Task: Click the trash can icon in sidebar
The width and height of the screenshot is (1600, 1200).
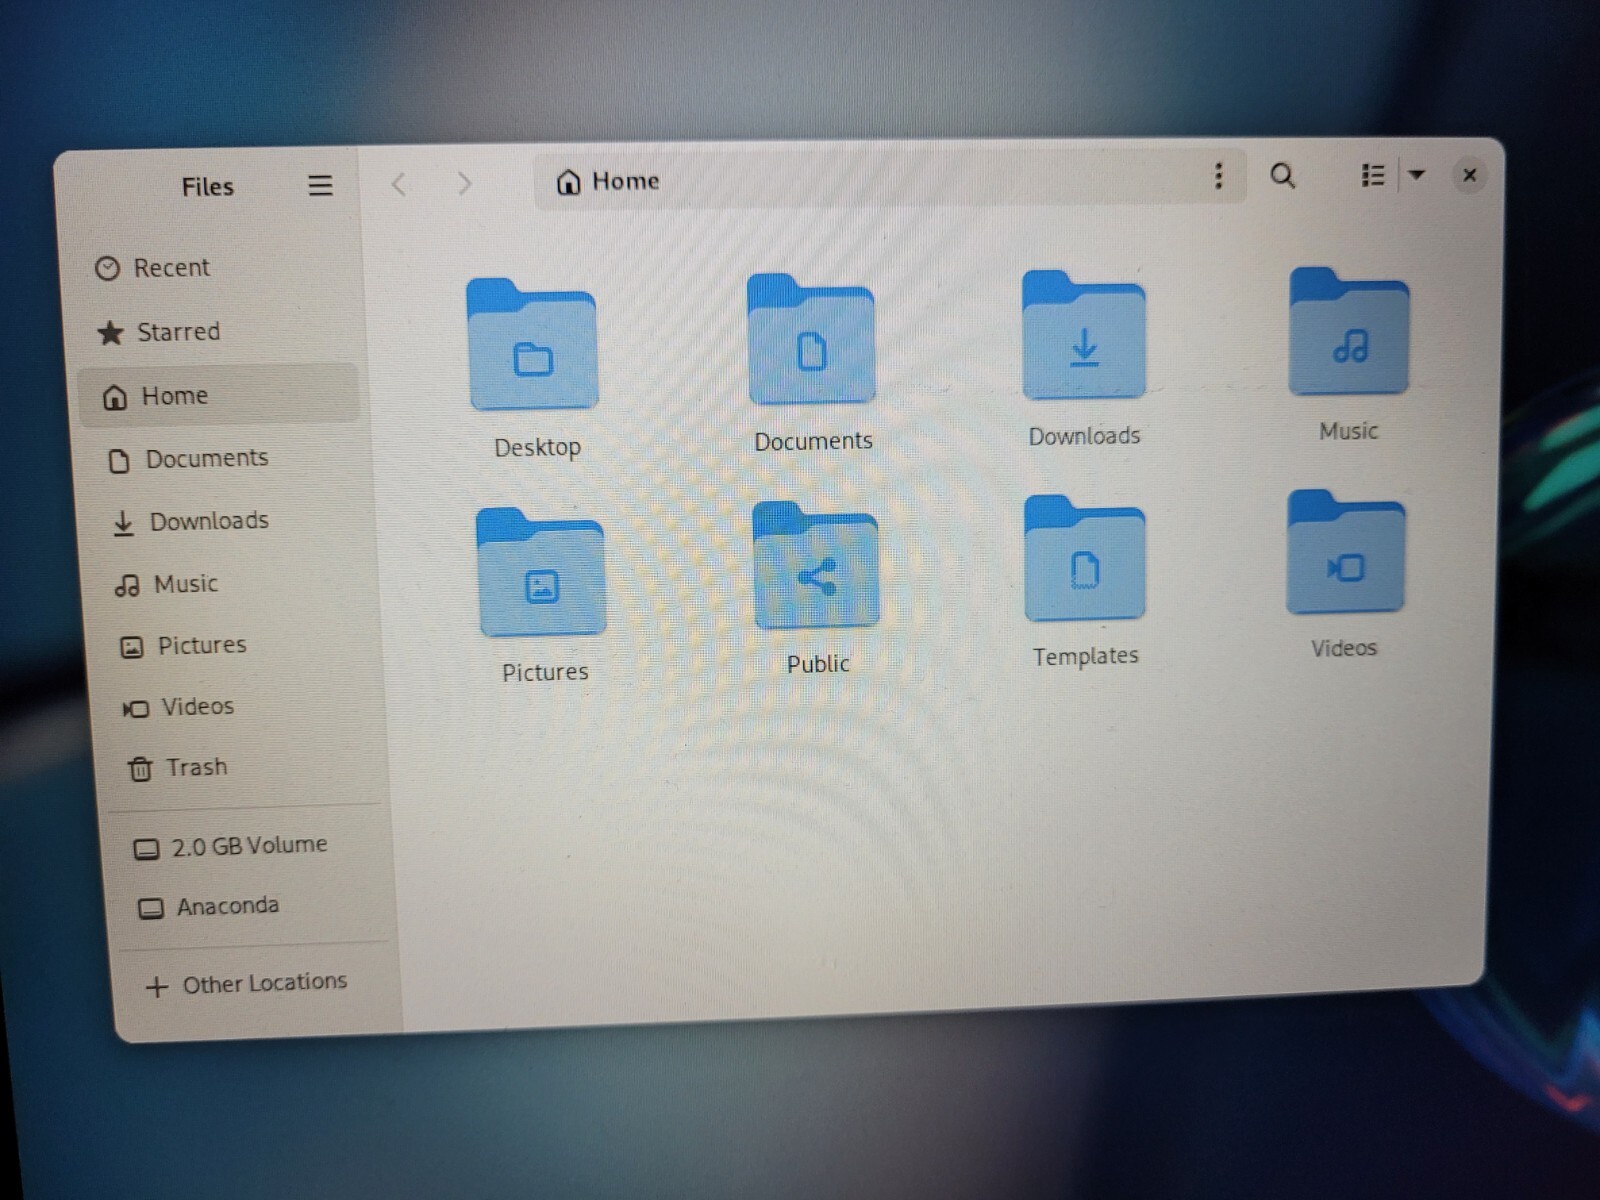Action: pos(140,769)
